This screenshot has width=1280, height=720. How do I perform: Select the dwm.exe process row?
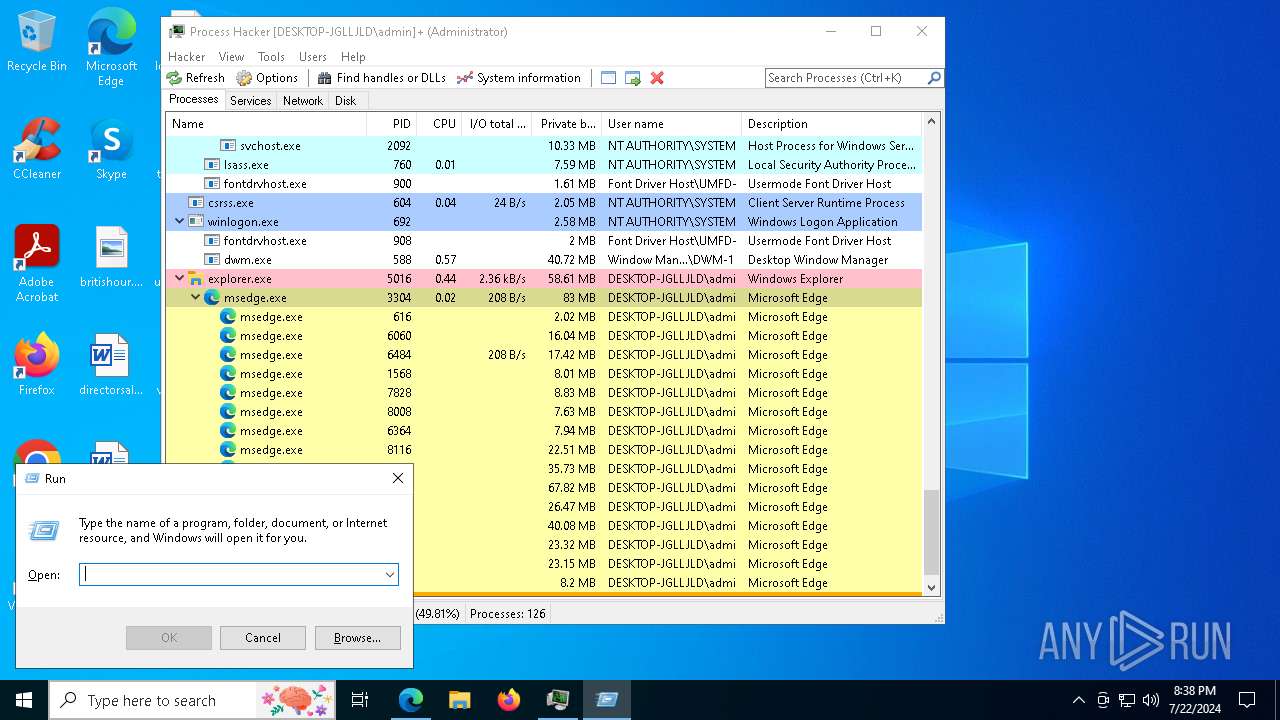(544, 260)
